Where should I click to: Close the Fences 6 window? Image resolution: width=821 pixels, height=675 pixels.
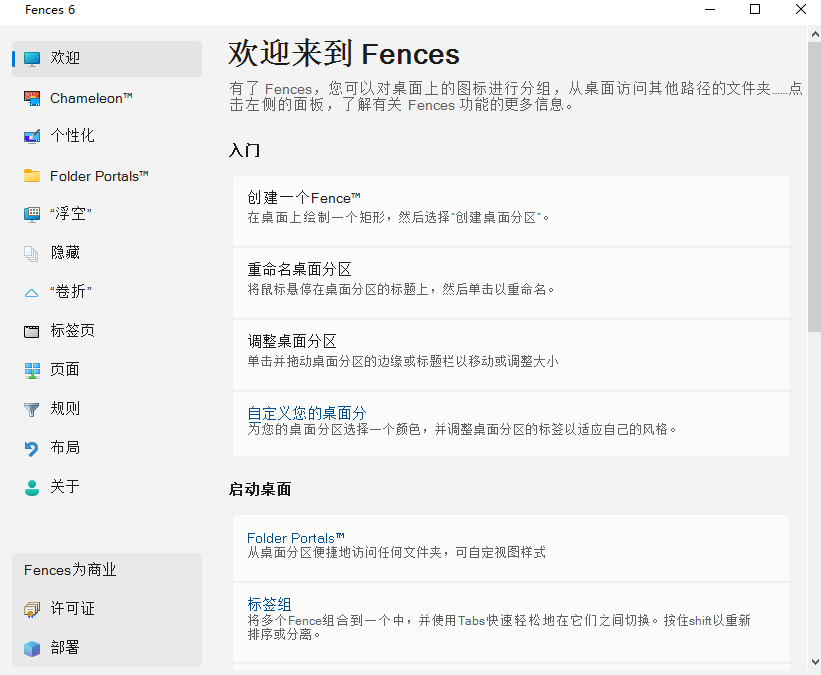pyautogui.click(x=801, y=9)
